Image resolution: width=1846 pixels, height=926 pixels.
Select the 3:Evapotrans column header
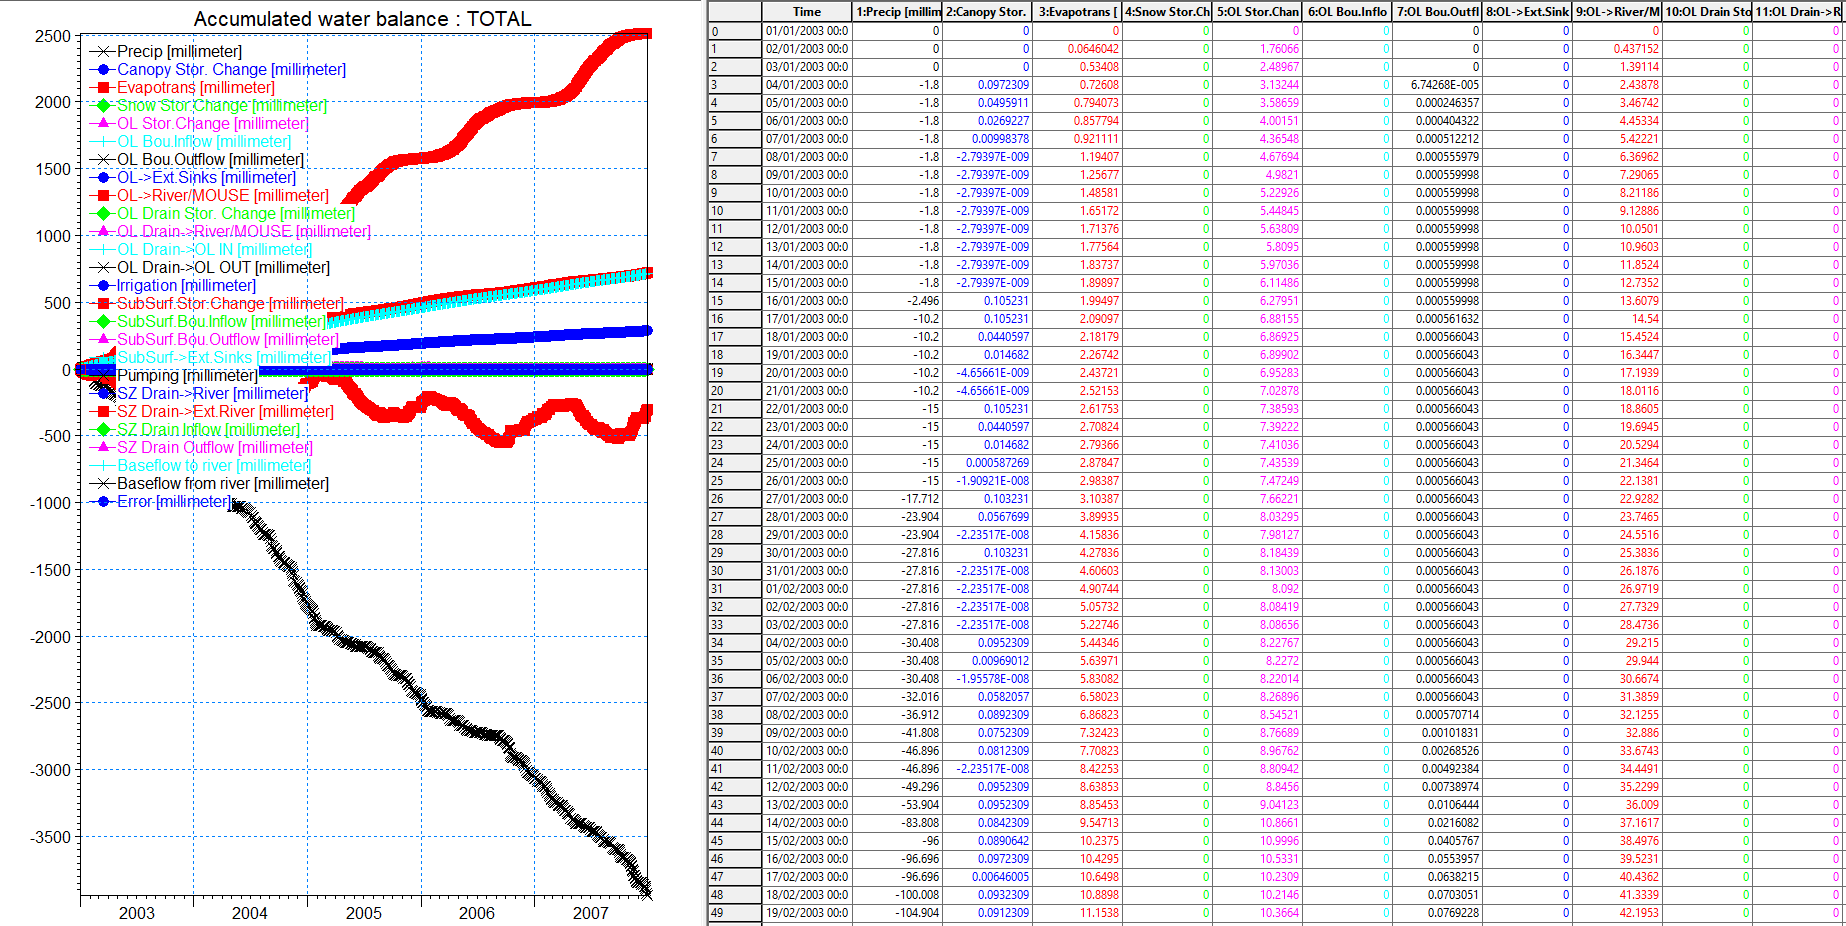[x=1077, y=12]
